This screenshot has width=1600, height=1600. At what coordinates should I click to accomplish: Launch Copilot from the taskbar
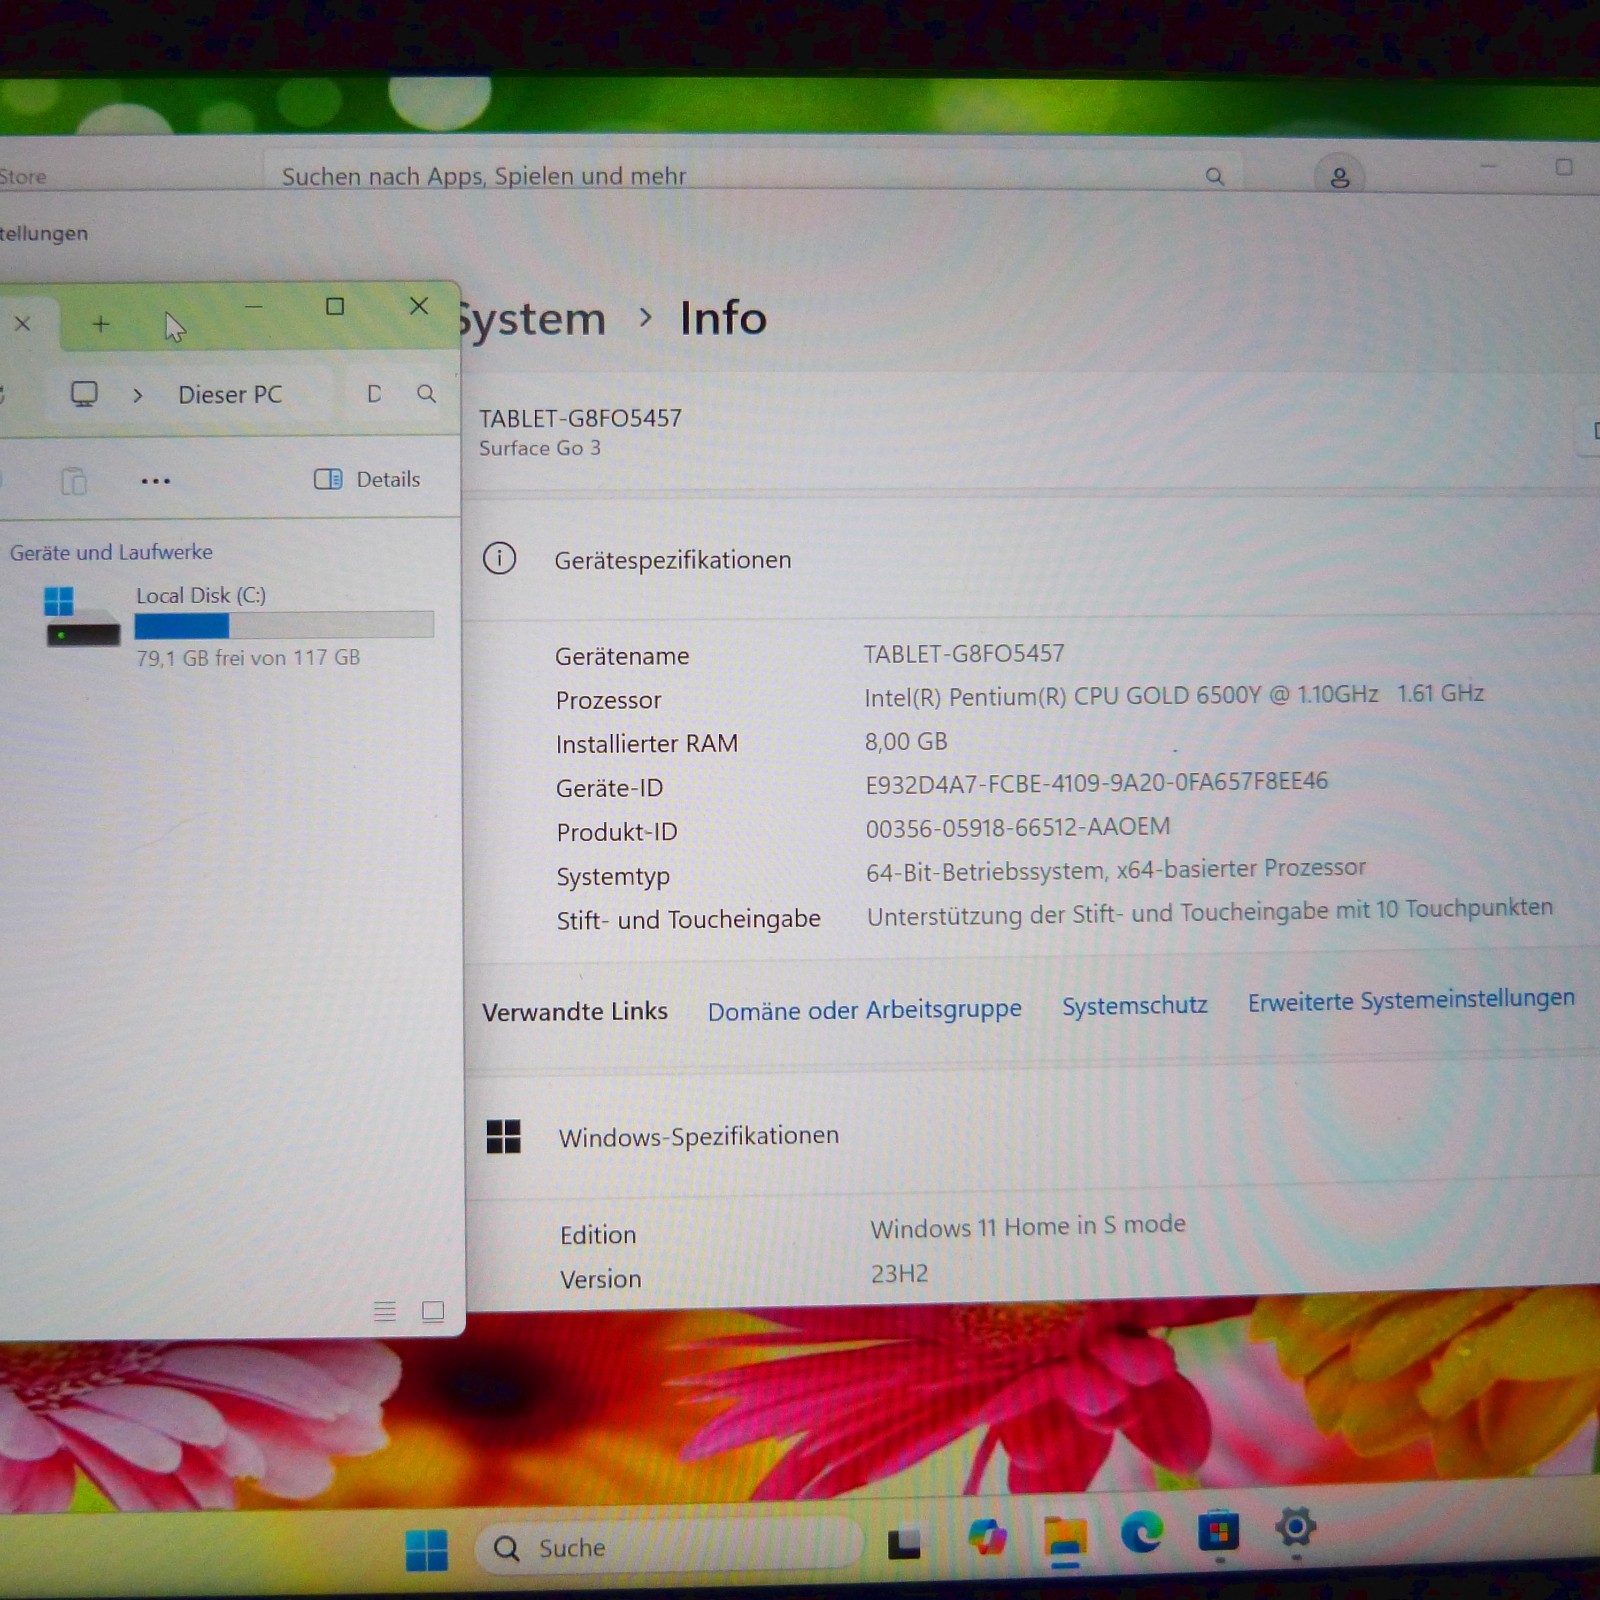tap(987, 1537)
